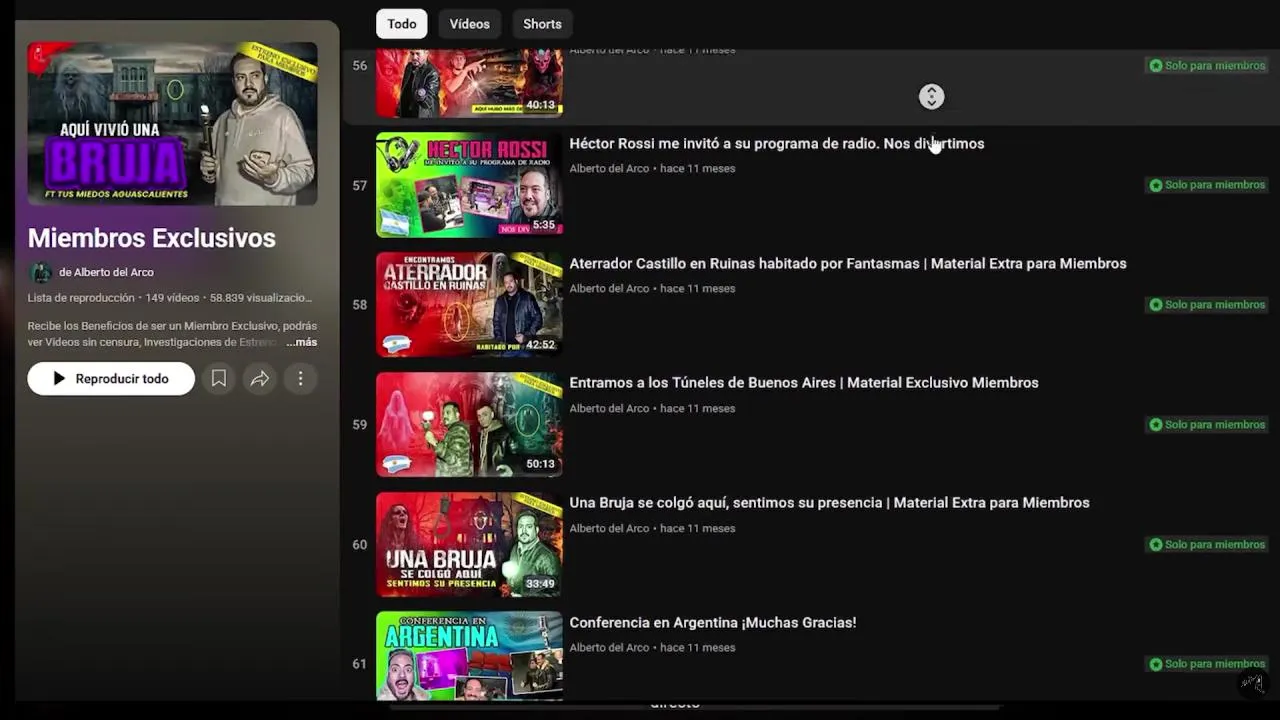Click the 149 vídeos playlist stats text

click(x=172, y=298)
